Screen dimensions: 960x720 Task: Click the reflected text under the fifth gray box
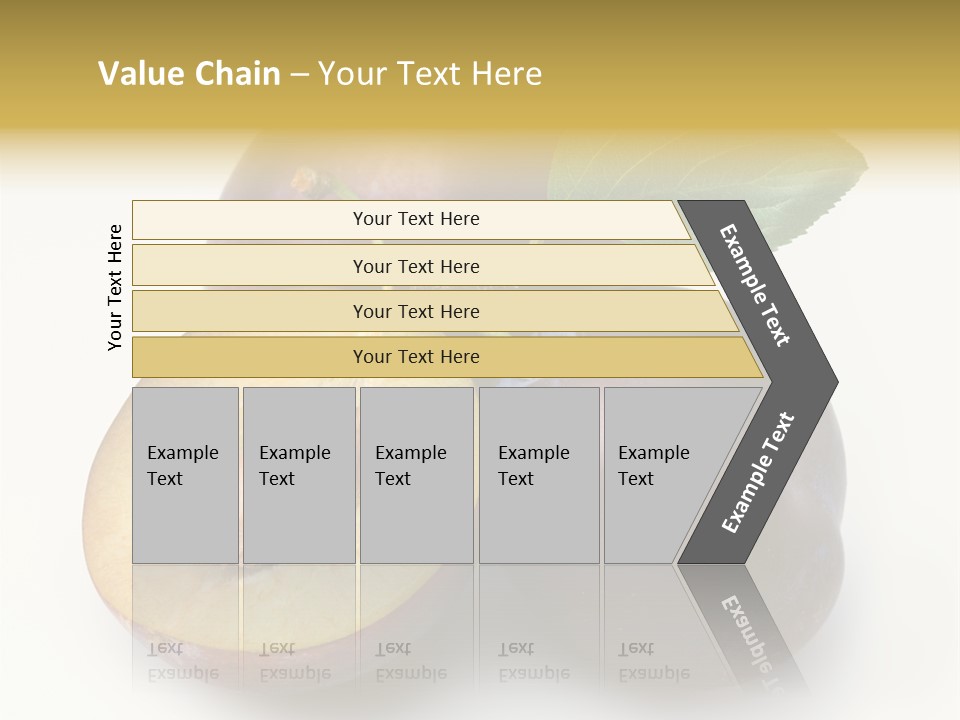653,661
